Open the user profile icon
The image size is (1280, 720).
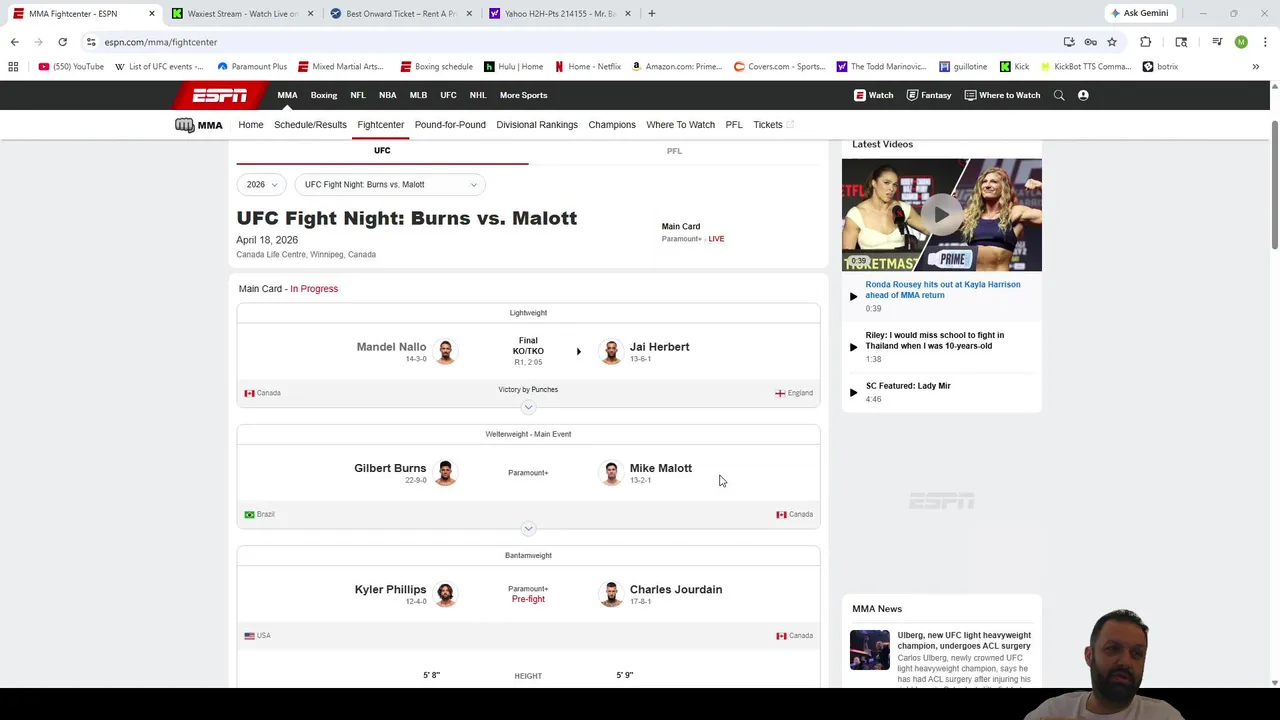[1083, 95]
